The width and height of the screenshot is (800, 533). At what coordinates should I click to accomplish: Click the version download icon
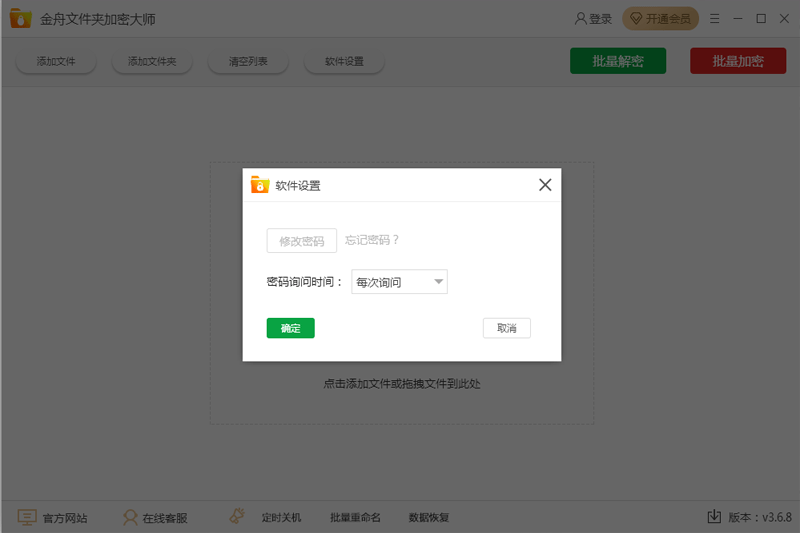tap(714, 516)
